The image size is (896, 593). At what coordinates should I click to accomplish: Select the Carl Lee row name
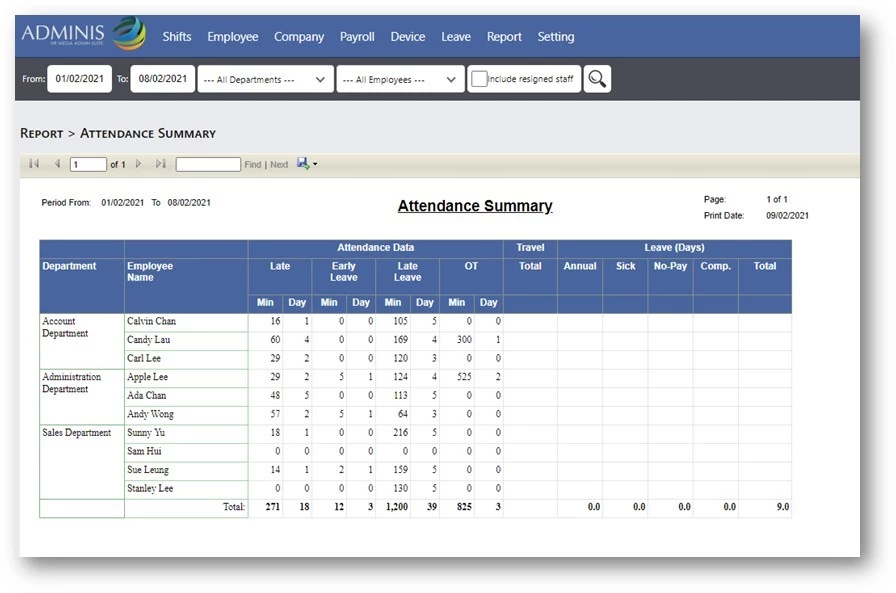coord(143,358)
